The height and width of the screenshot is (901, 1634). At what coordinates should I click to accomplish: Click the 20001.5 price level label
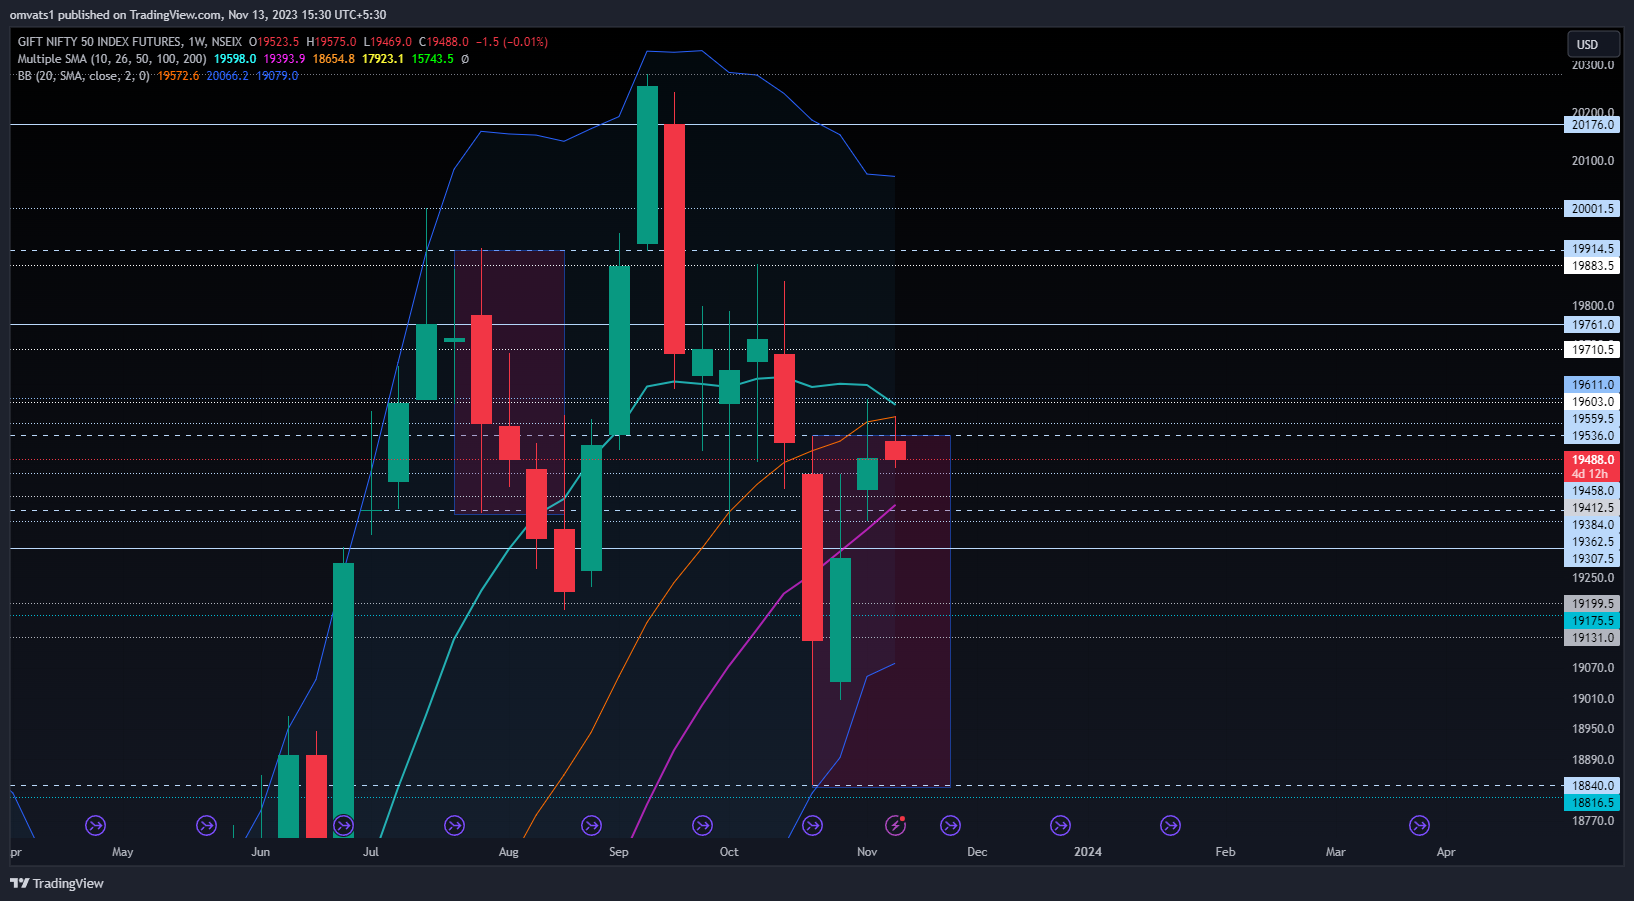[x=1592, y=209]
